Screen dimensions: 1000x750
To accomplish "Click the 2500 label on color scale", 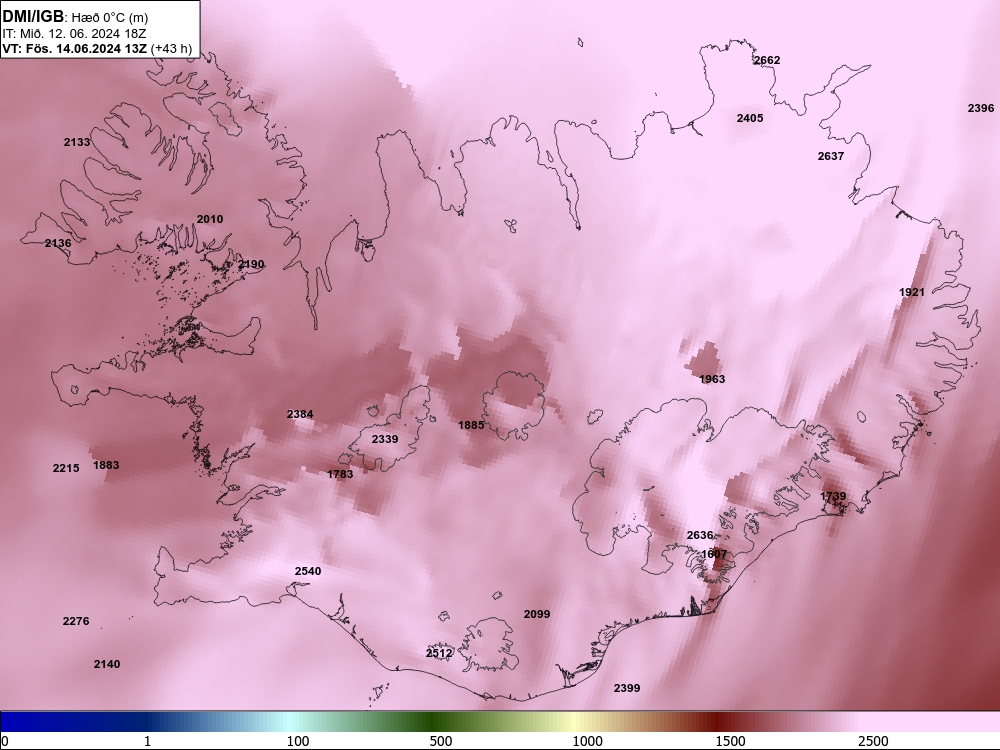I will (x=873, y=741).
